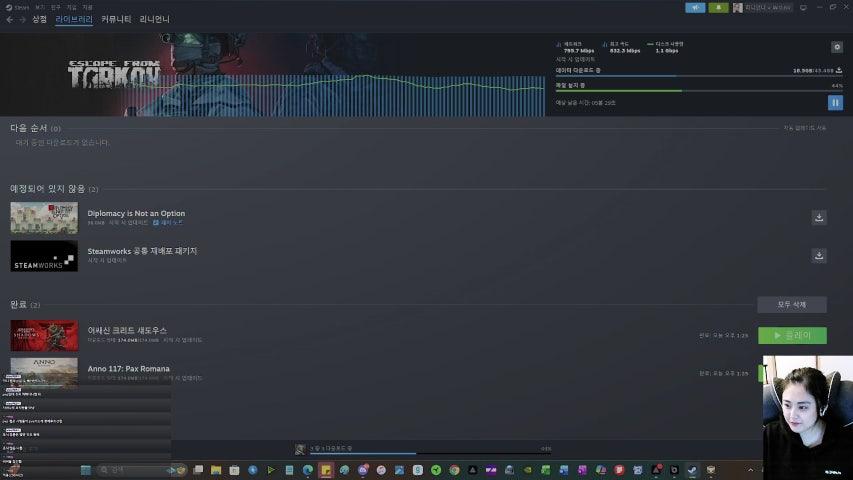The image size is (853, 480).
Task: Download the Steamworks 공용 재배포 패키지 update
Action: point(819,256)
